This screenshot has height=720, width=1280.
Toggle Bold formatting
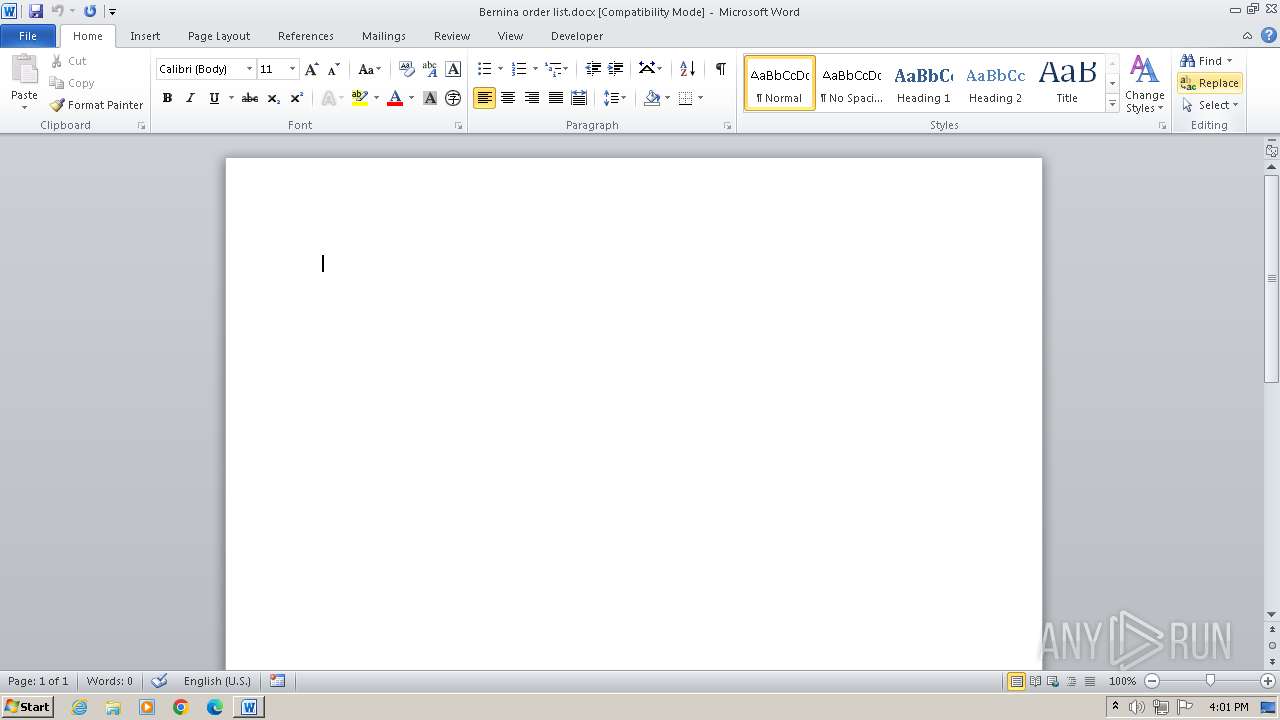[x=167, y=98]
